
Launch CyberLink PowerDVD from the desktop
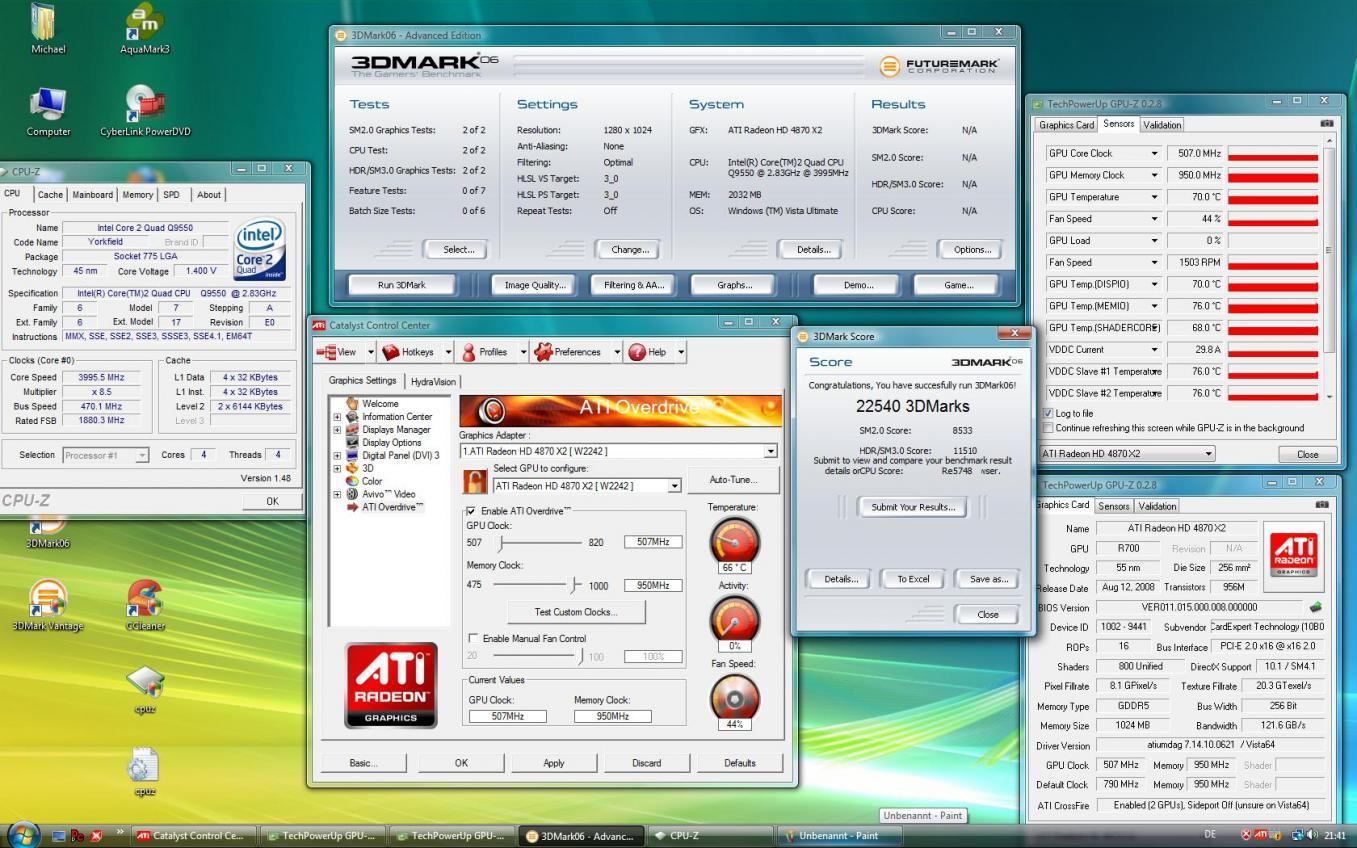pyautogui.click(x=145, y=110)
